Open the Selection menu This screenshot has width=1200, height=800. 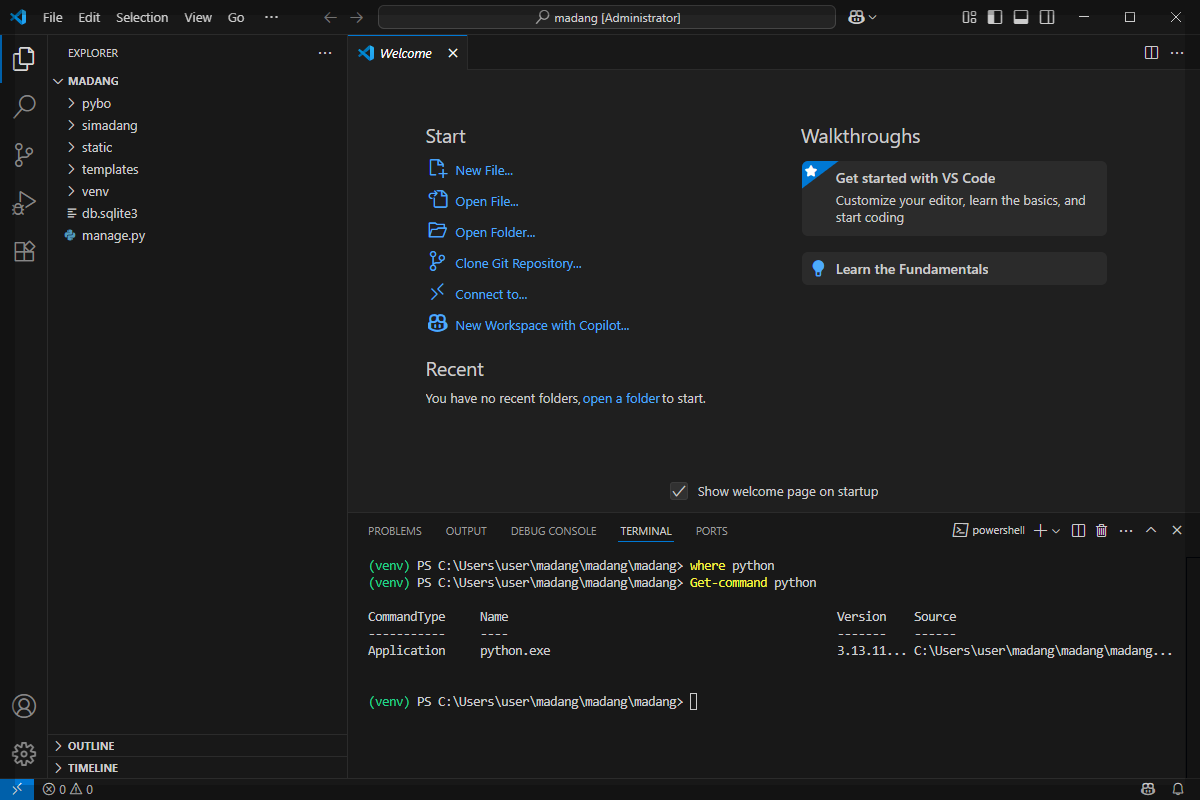[142, 17]
